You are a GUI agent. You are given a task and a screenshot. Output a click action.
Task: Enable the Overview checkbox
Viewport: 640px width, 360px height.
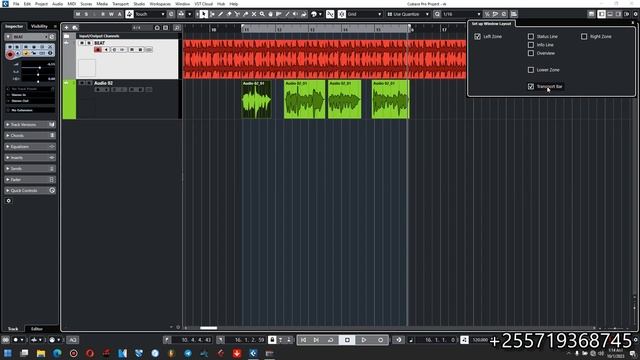click(x=531, y=53)
